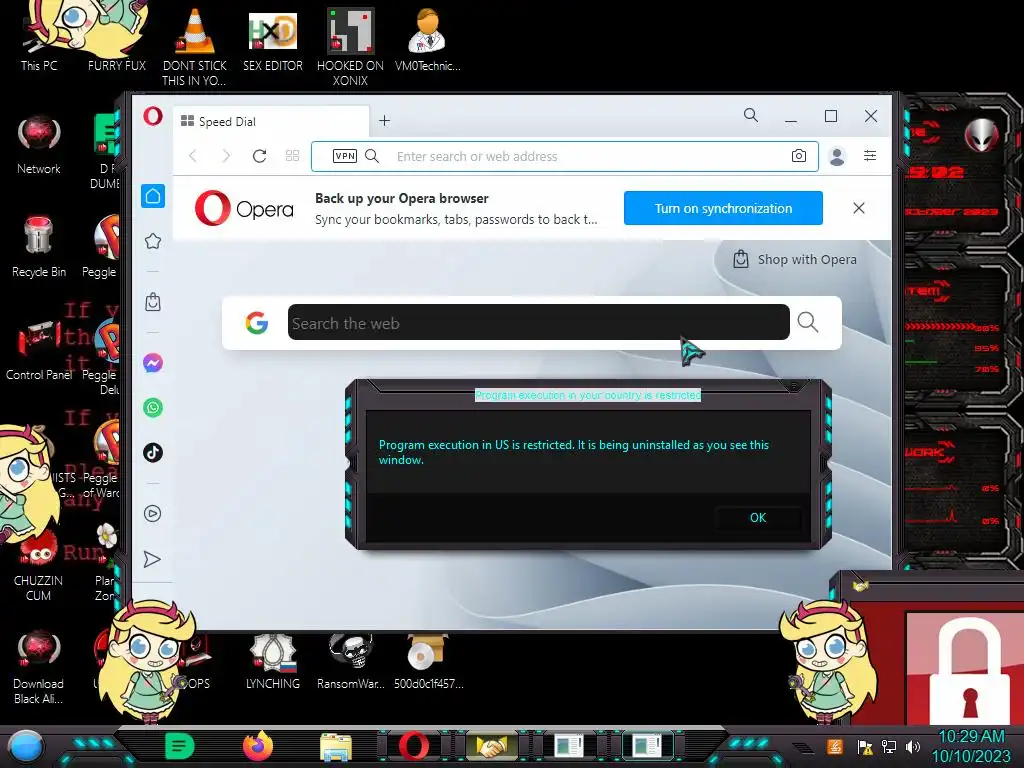Click the restricted dialog title text

[x=588, y=395]
